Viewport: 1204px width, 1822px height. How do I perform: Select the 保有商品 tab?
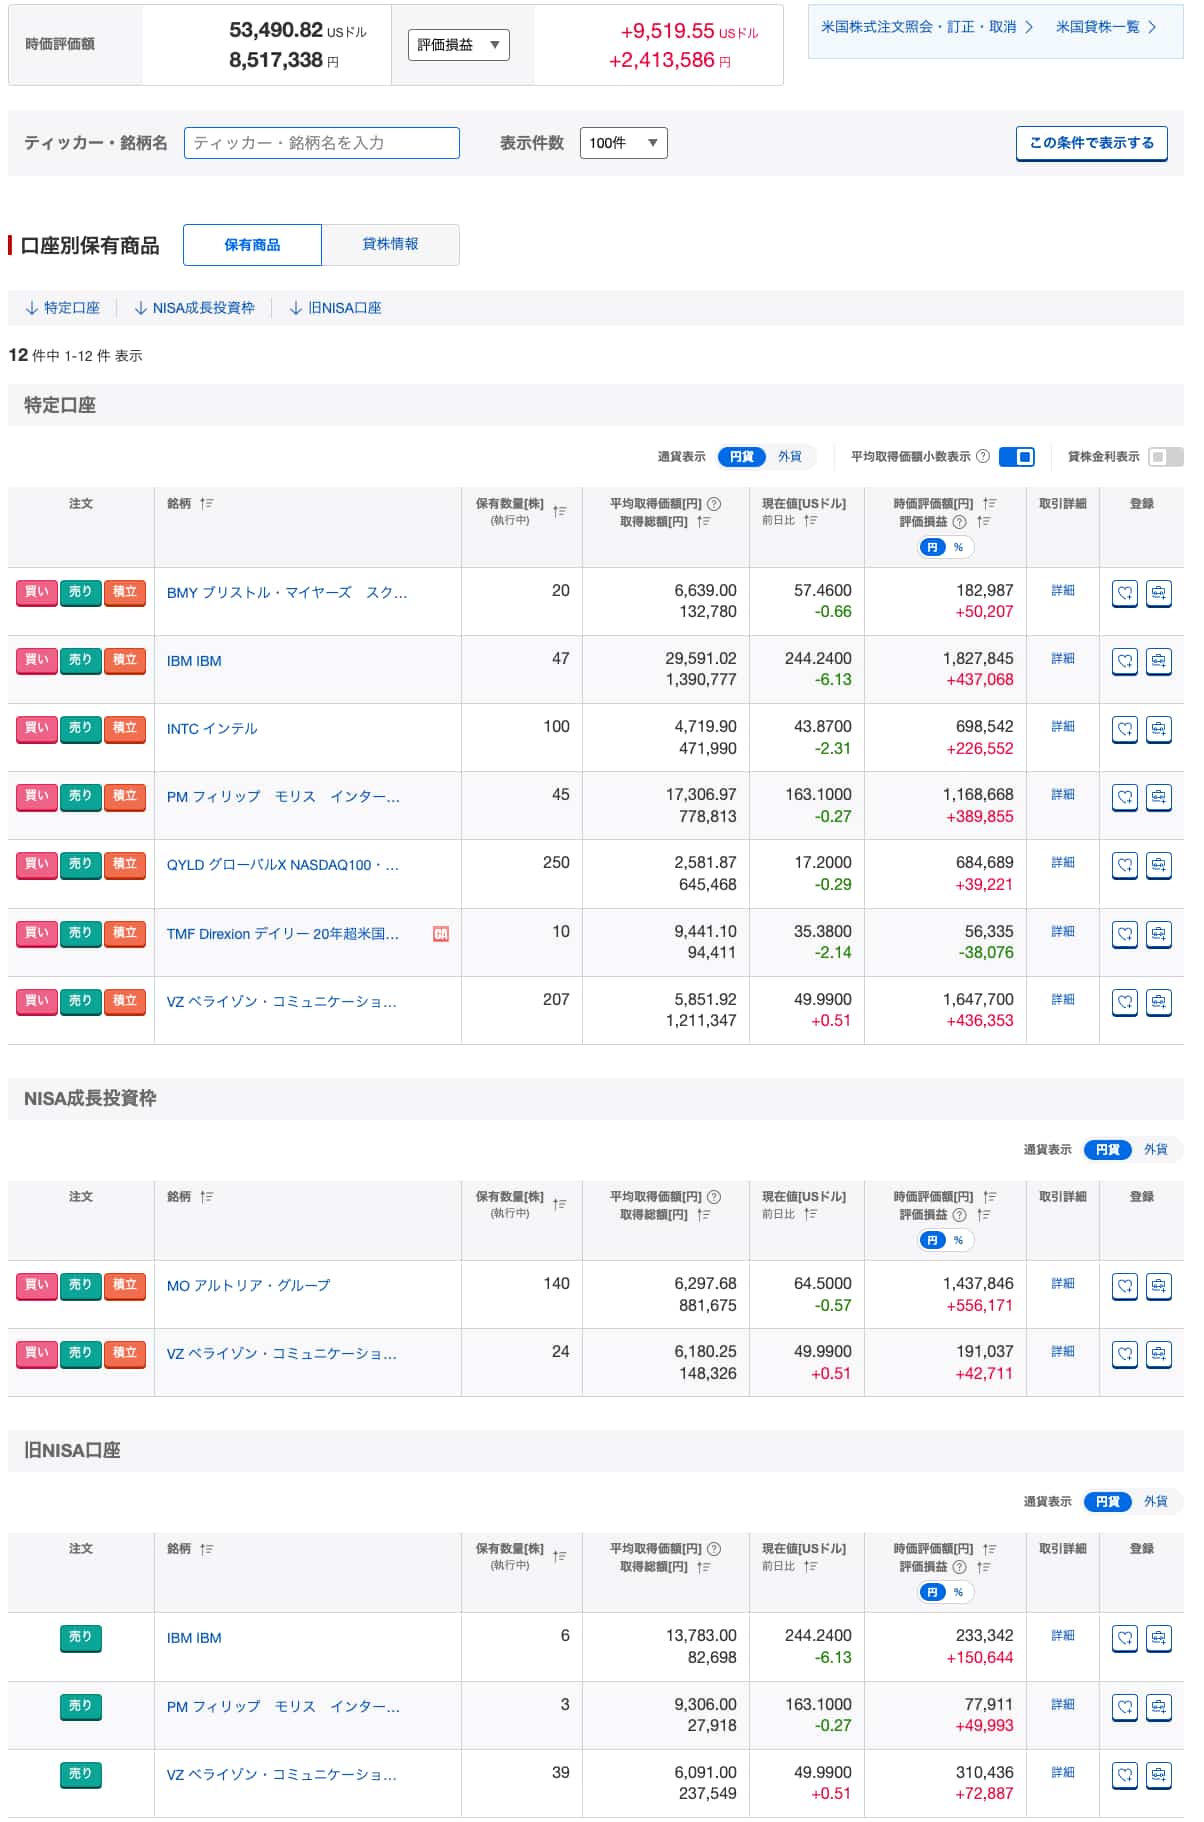pos(252,245)
